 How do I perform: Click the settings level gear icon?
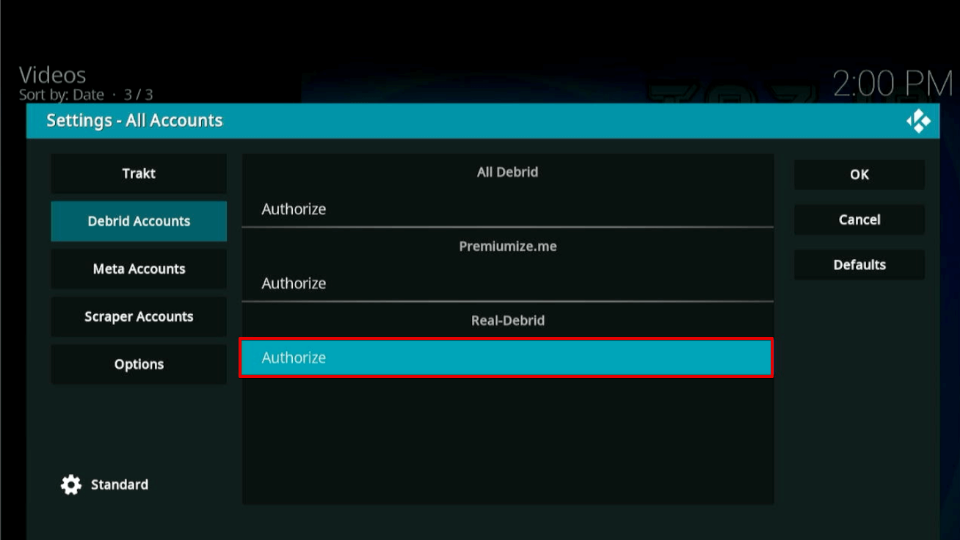[x=71, y=485]
